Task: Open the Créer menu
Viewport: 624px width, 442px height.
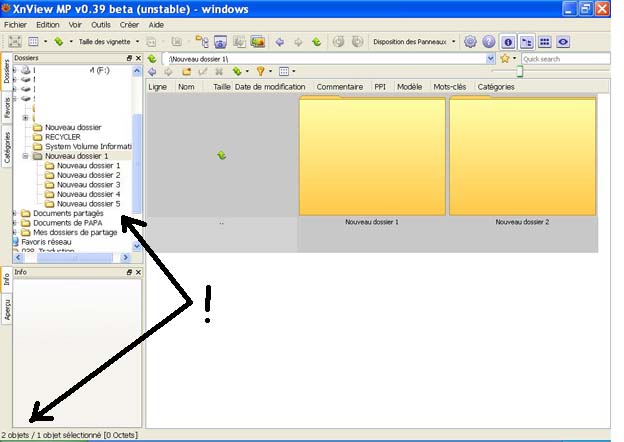Action: (129, 25)
